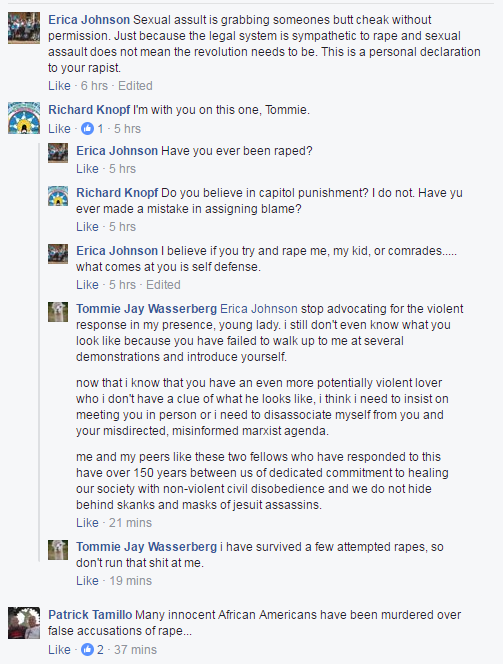Image resolution: width=503 pixels, height=664 pixels.
Task: Open Tommie Jay Wasserberg's avatar on the long reply
Action: (58, 312)
